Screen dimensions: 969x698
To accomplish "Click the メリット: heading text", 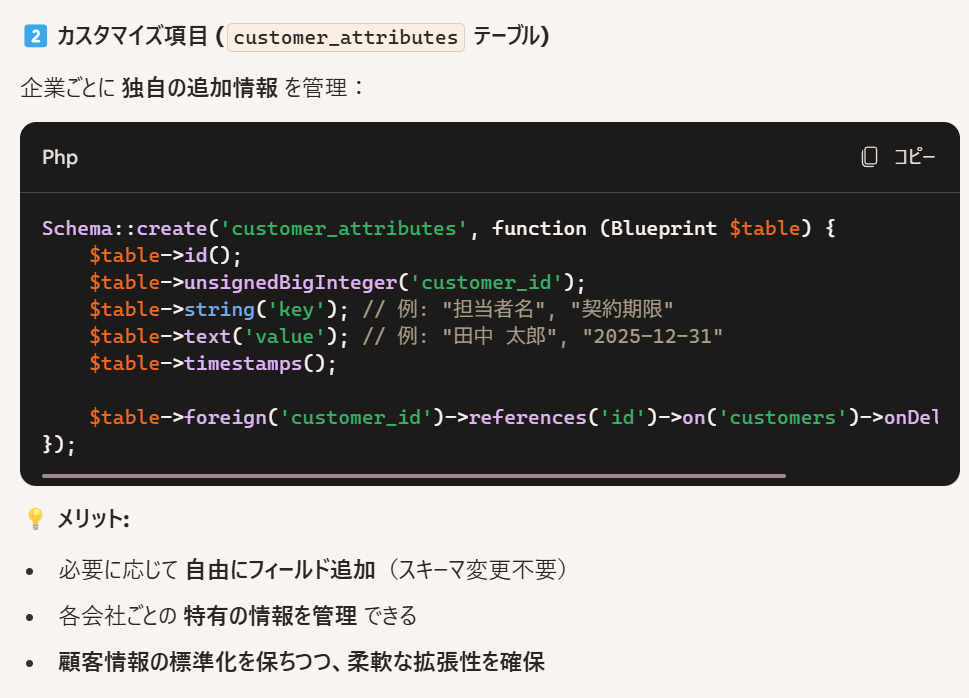I will [x=93, y=519].
